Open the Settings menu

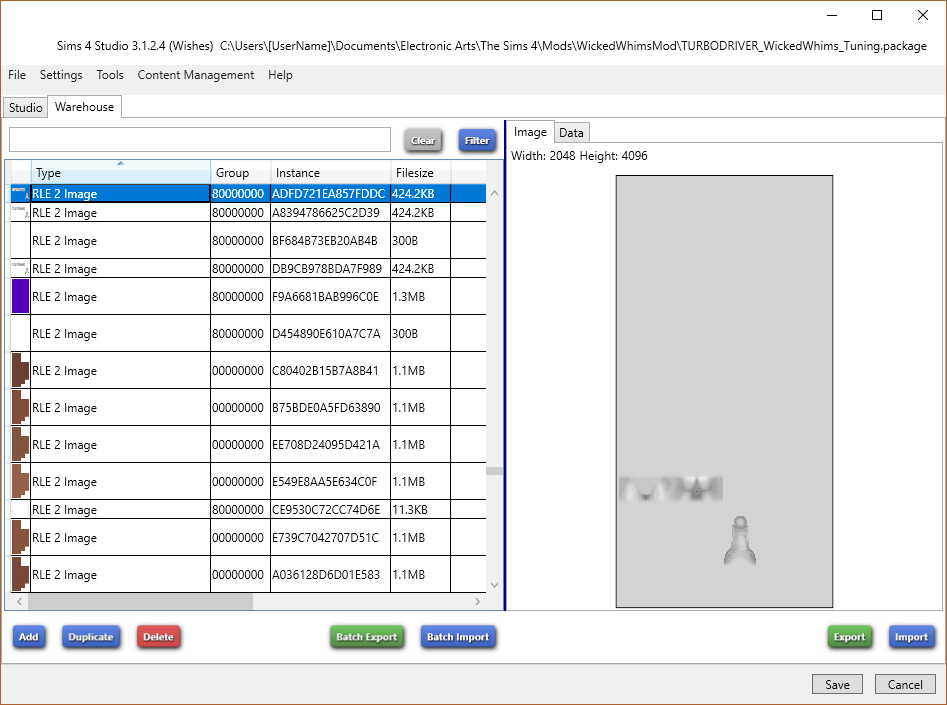tap(61, 75)
